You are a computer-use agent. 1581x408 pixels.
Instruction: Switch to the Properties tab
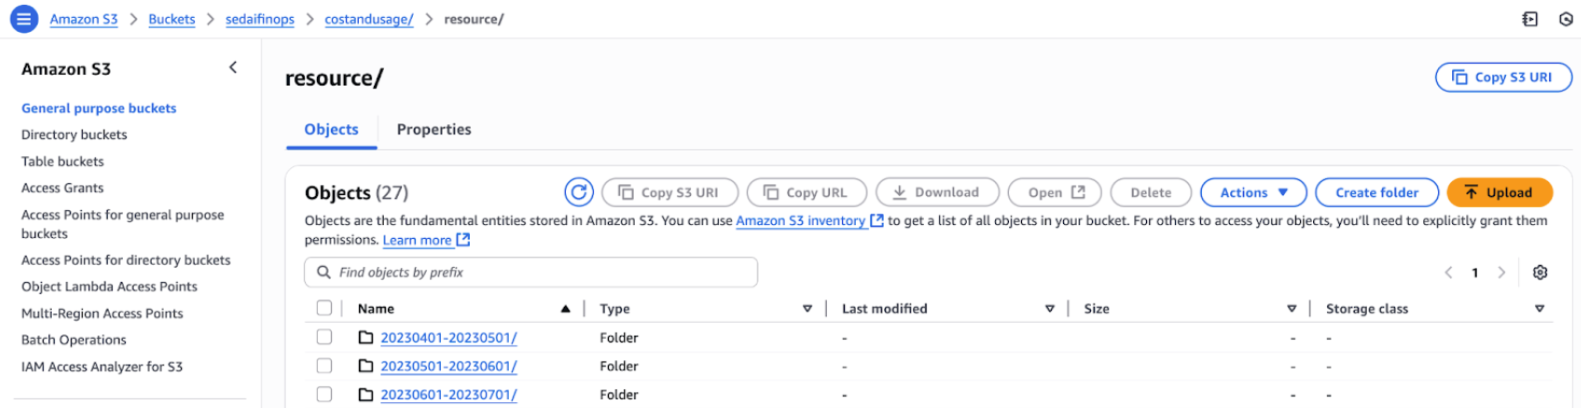tap(433, 129)
